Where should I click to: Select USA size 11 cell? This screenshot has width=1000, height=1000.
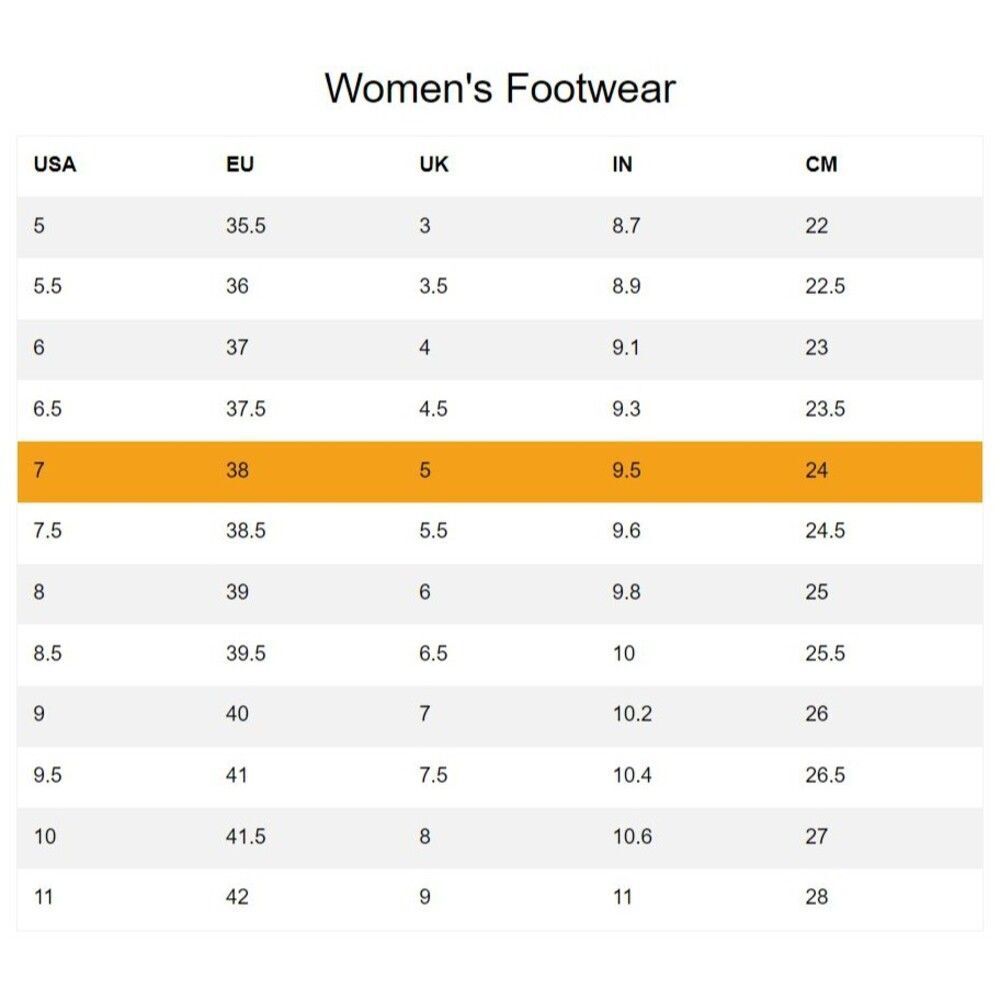coord(43,897)
